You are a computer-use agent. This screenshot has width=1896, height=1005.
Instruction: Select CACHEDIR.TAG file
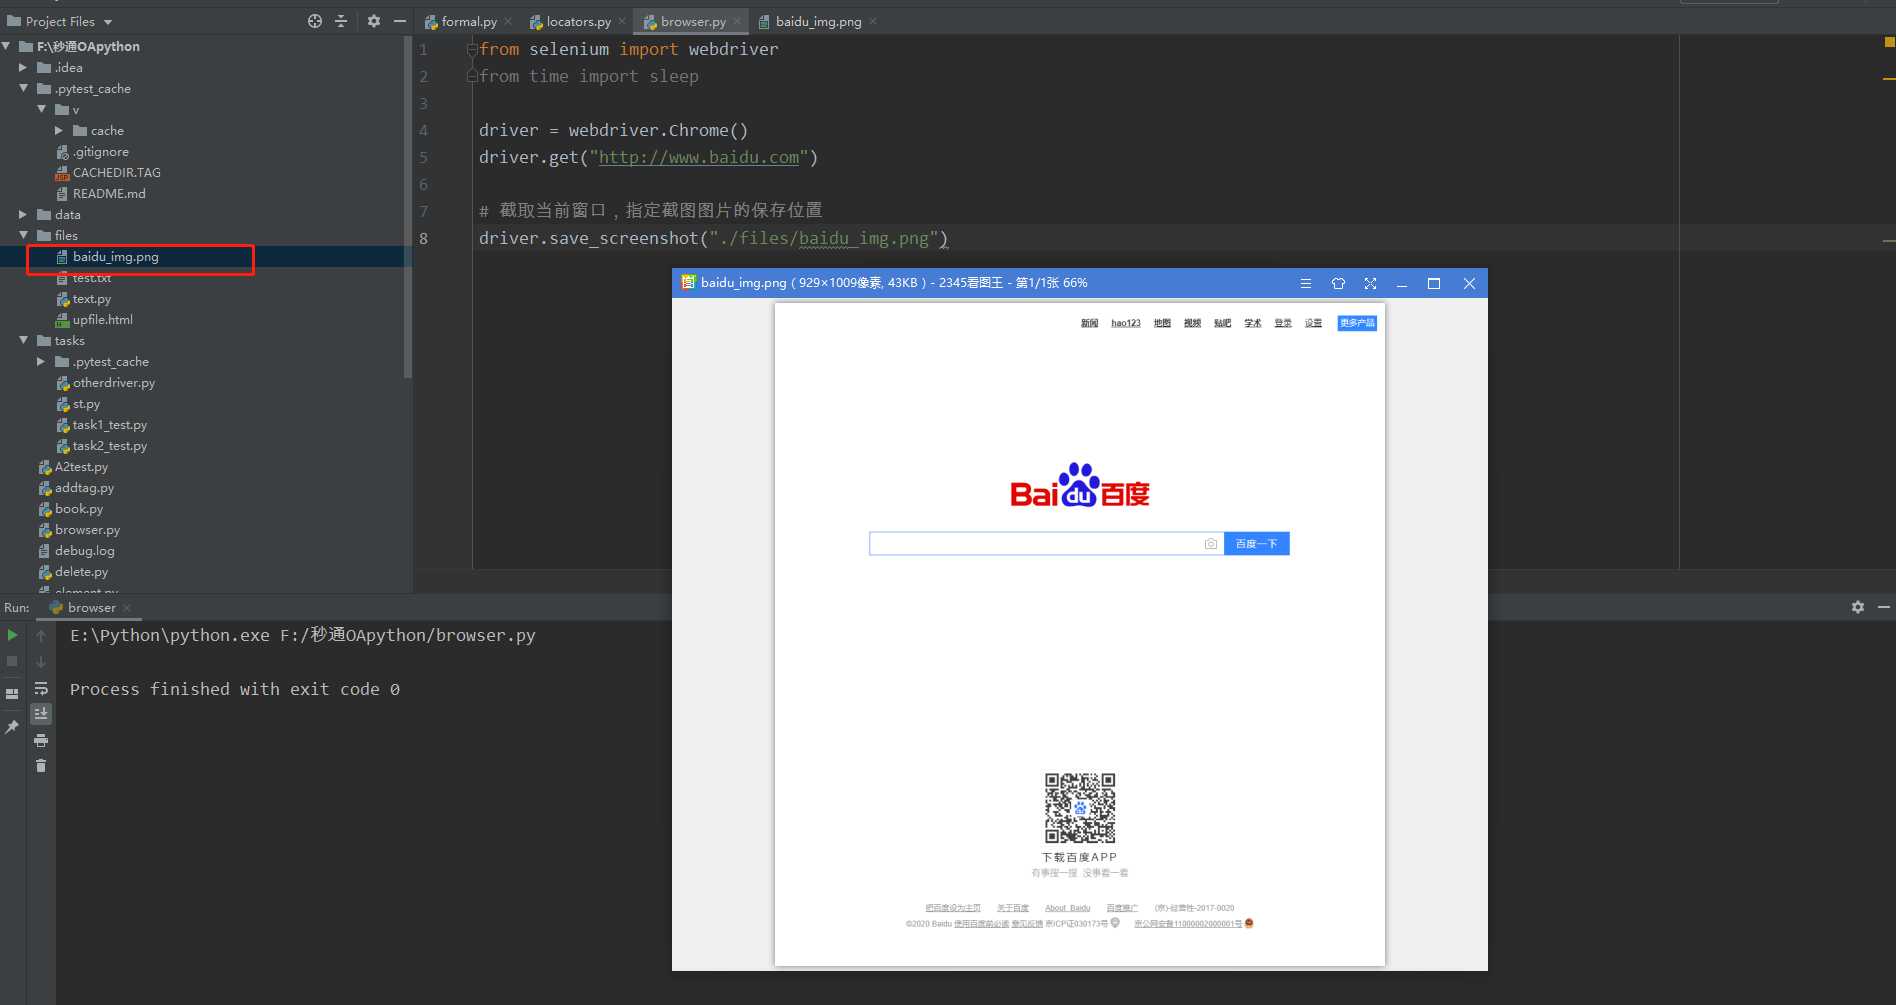click(x=116, y=173)
